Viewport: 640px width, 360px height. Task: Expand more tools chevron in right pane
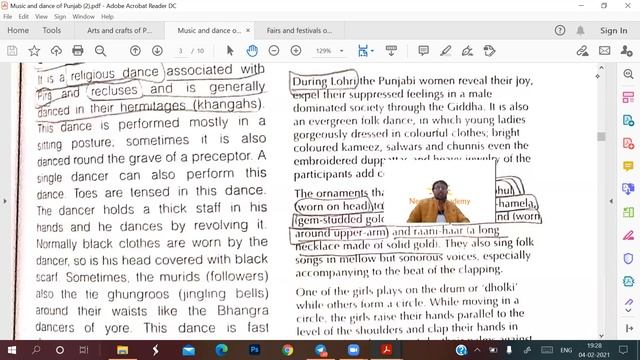(x=629, y=310)
